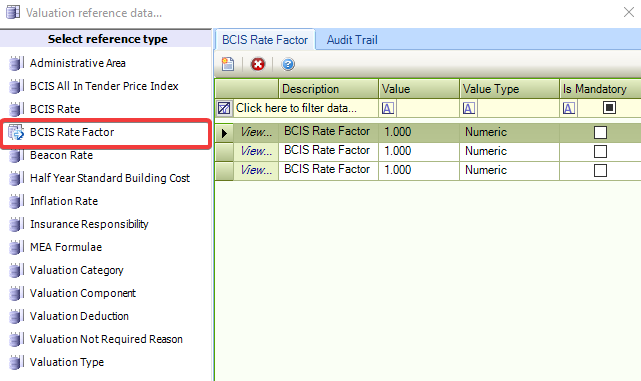Click the new record toolbar icon
The image size is (641, 381).
coord(228,64)
